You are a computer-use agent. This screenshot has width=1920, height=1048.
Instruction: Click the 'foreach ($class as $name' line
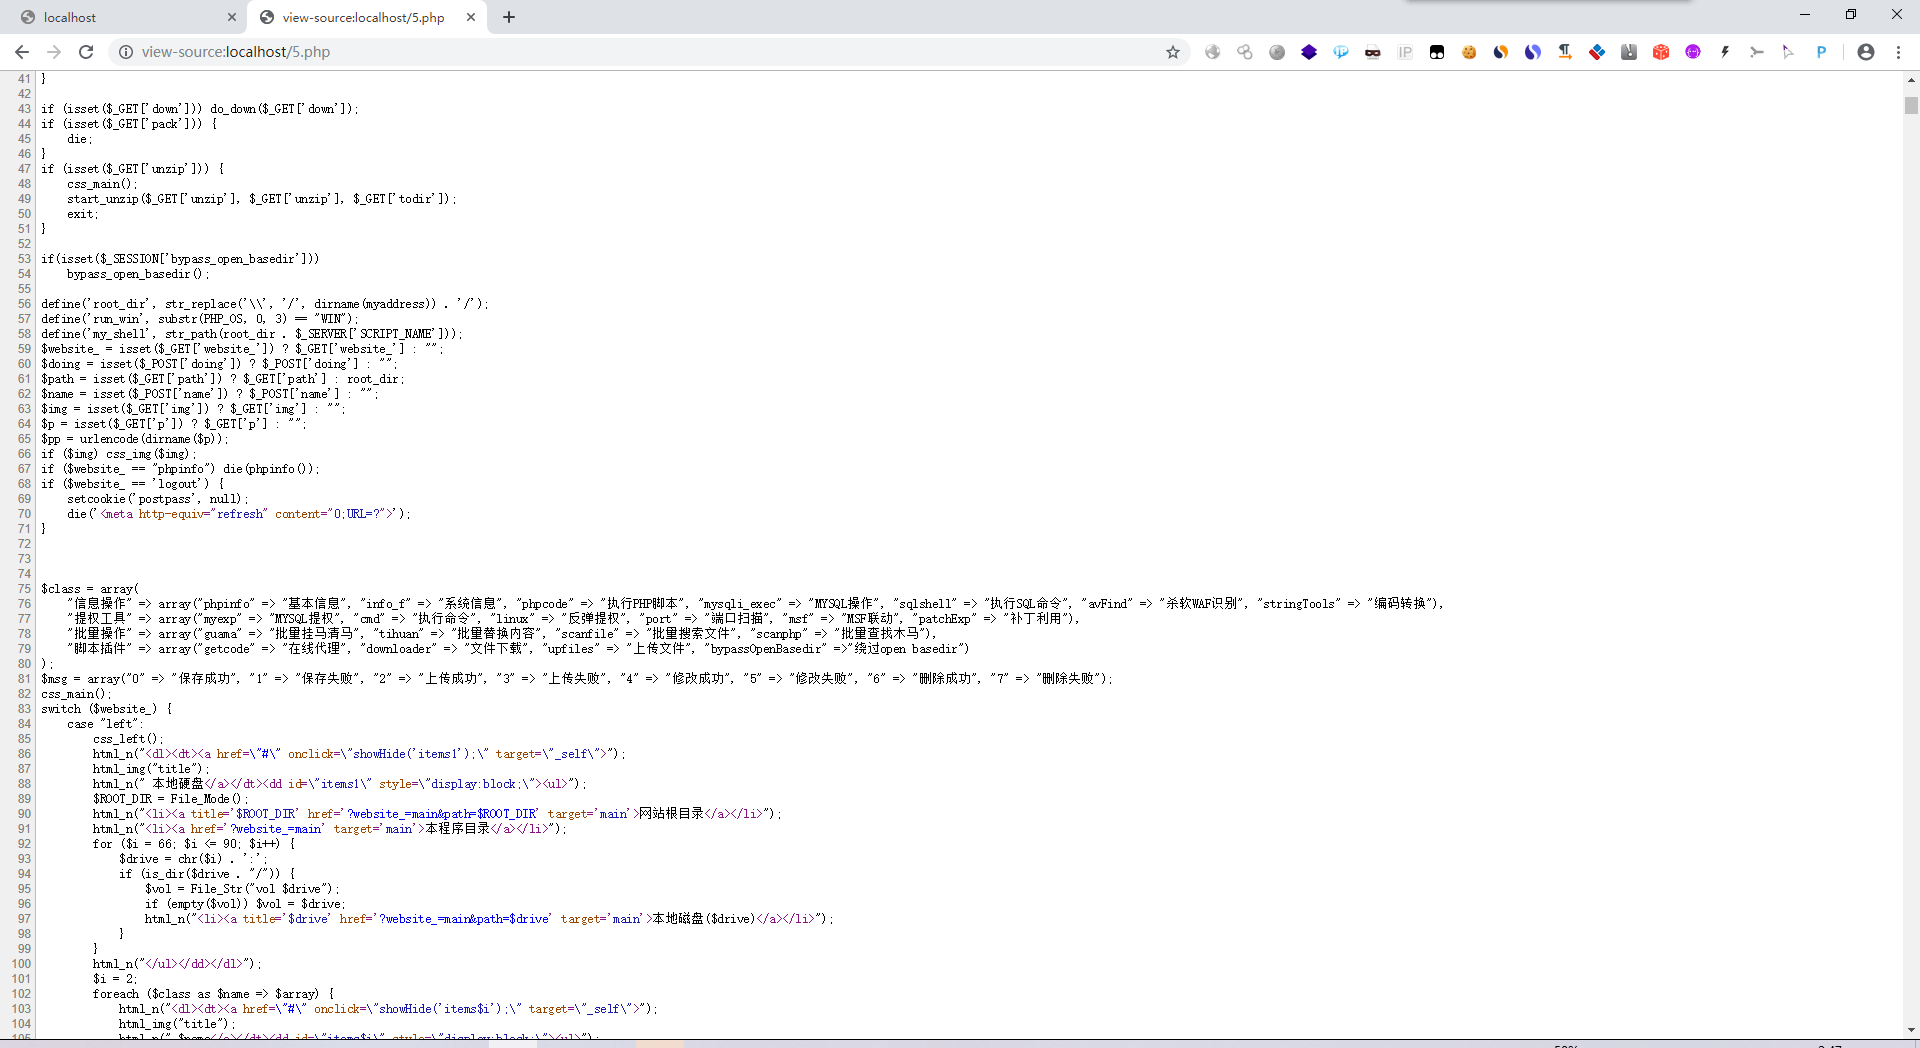213,994
